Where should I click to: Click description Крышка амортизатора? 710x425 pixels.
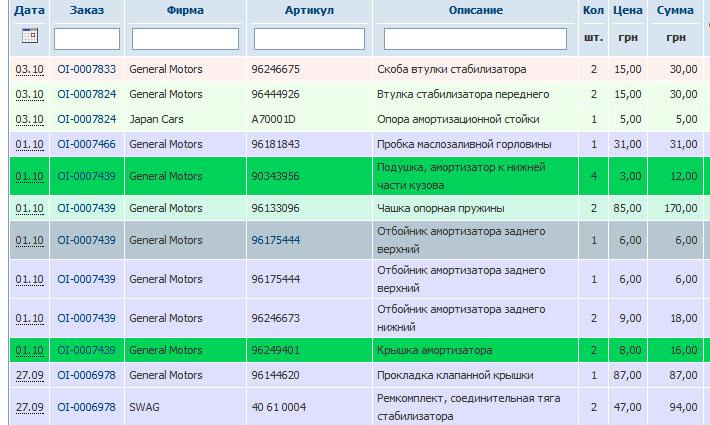coord(435,350)
